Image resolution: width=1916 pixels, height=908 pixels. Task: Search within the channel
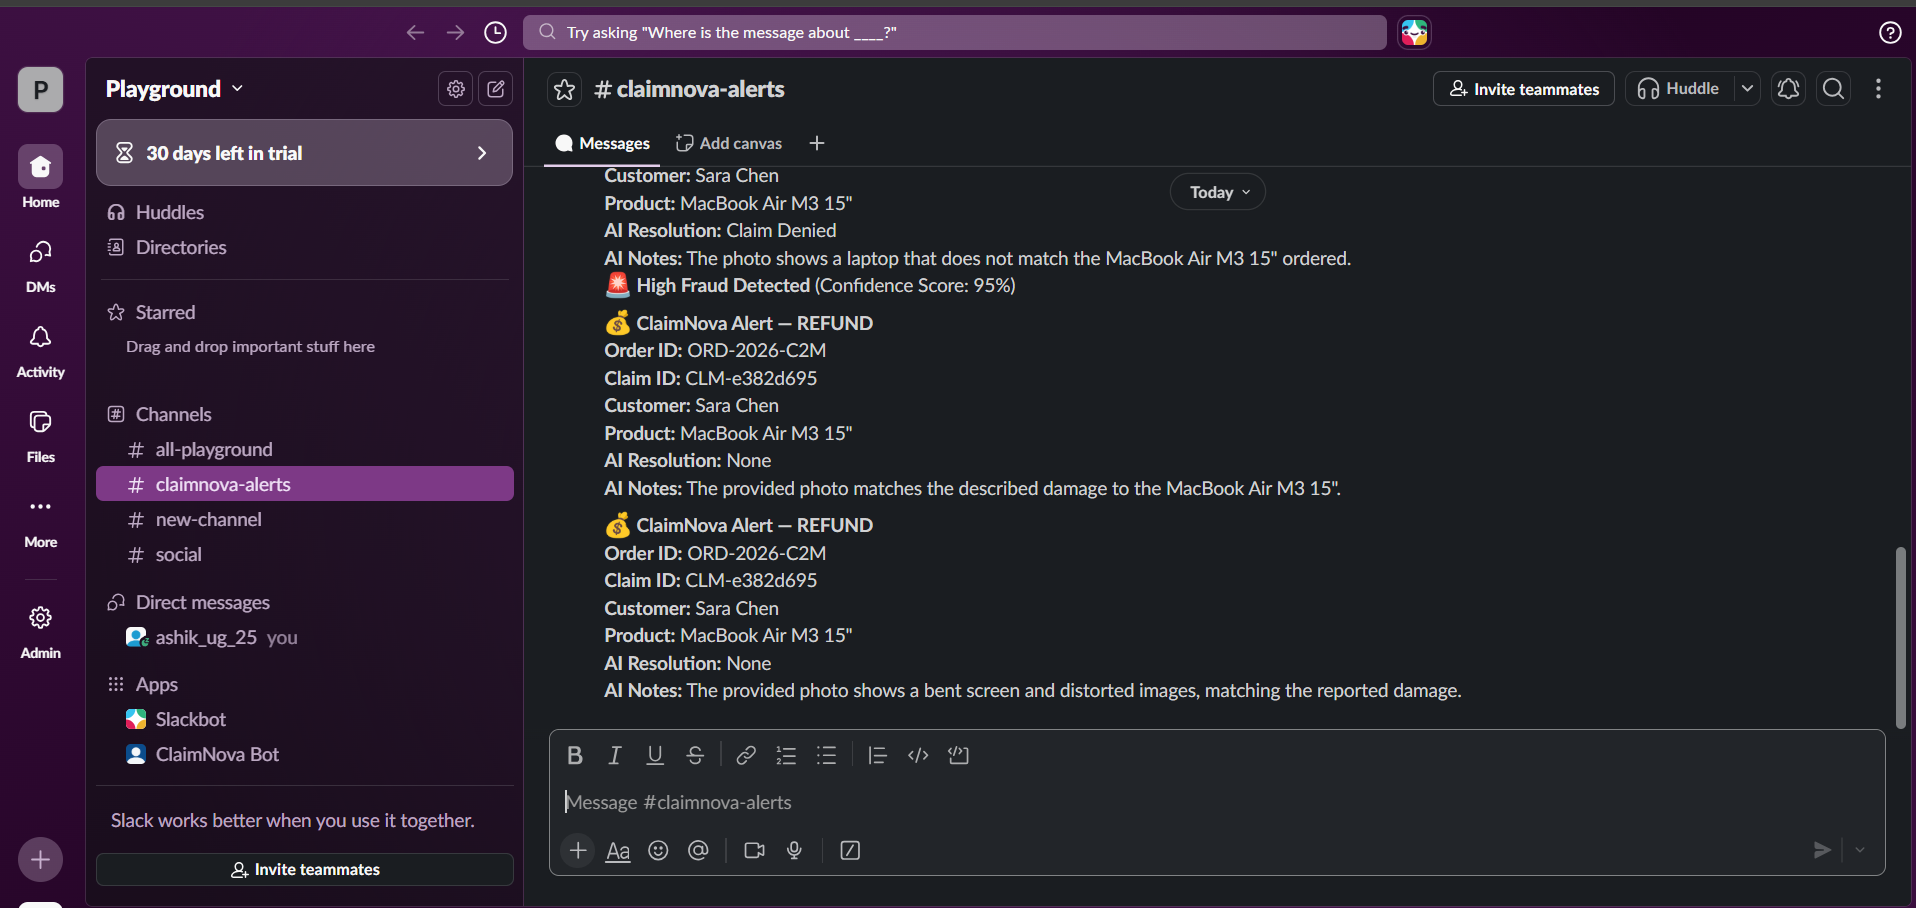(x=1833, y=89)
